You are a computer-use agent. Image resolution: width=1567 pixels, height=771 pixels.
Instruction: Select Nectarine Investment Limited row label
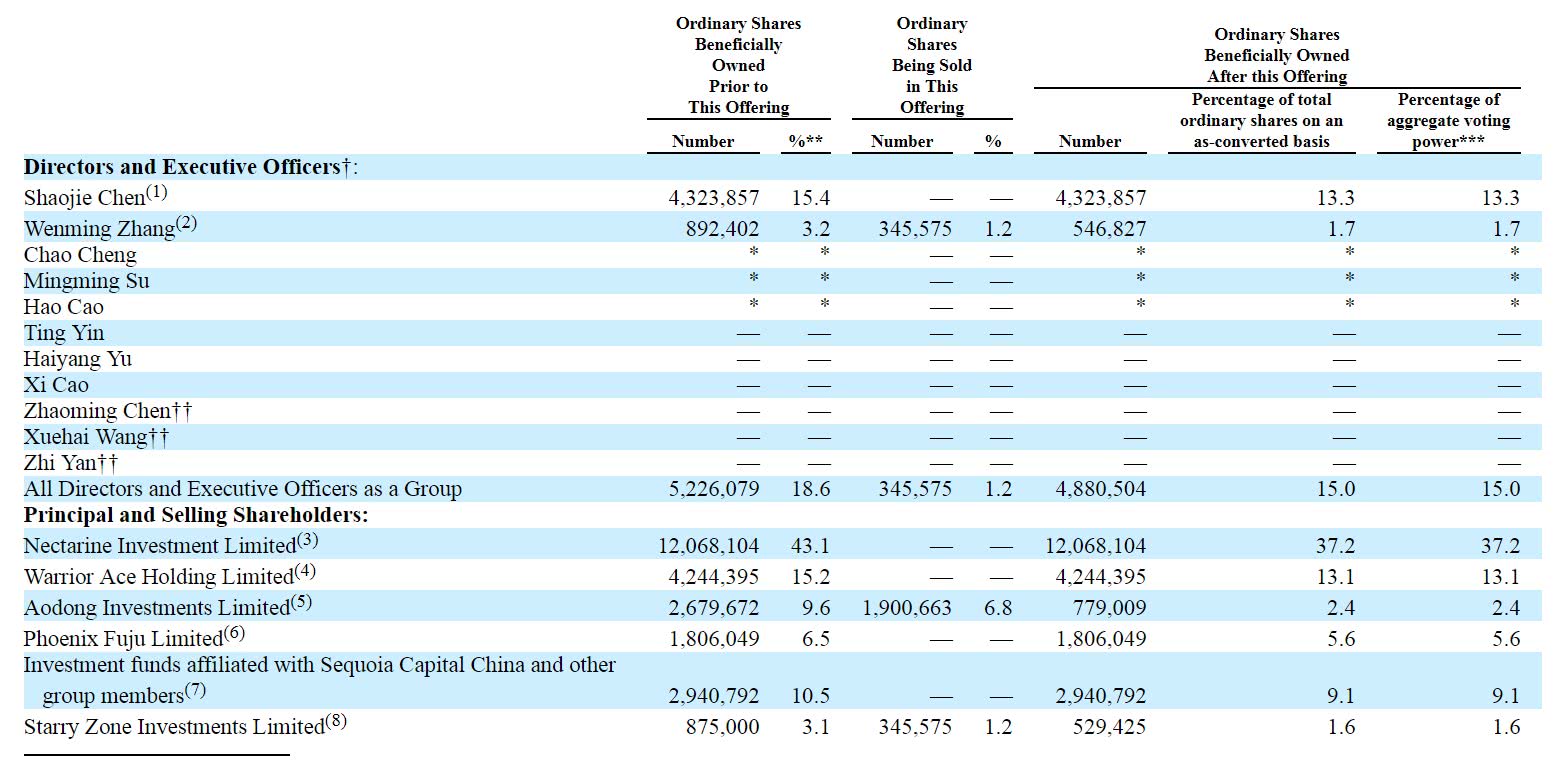(x=160, y=546)
